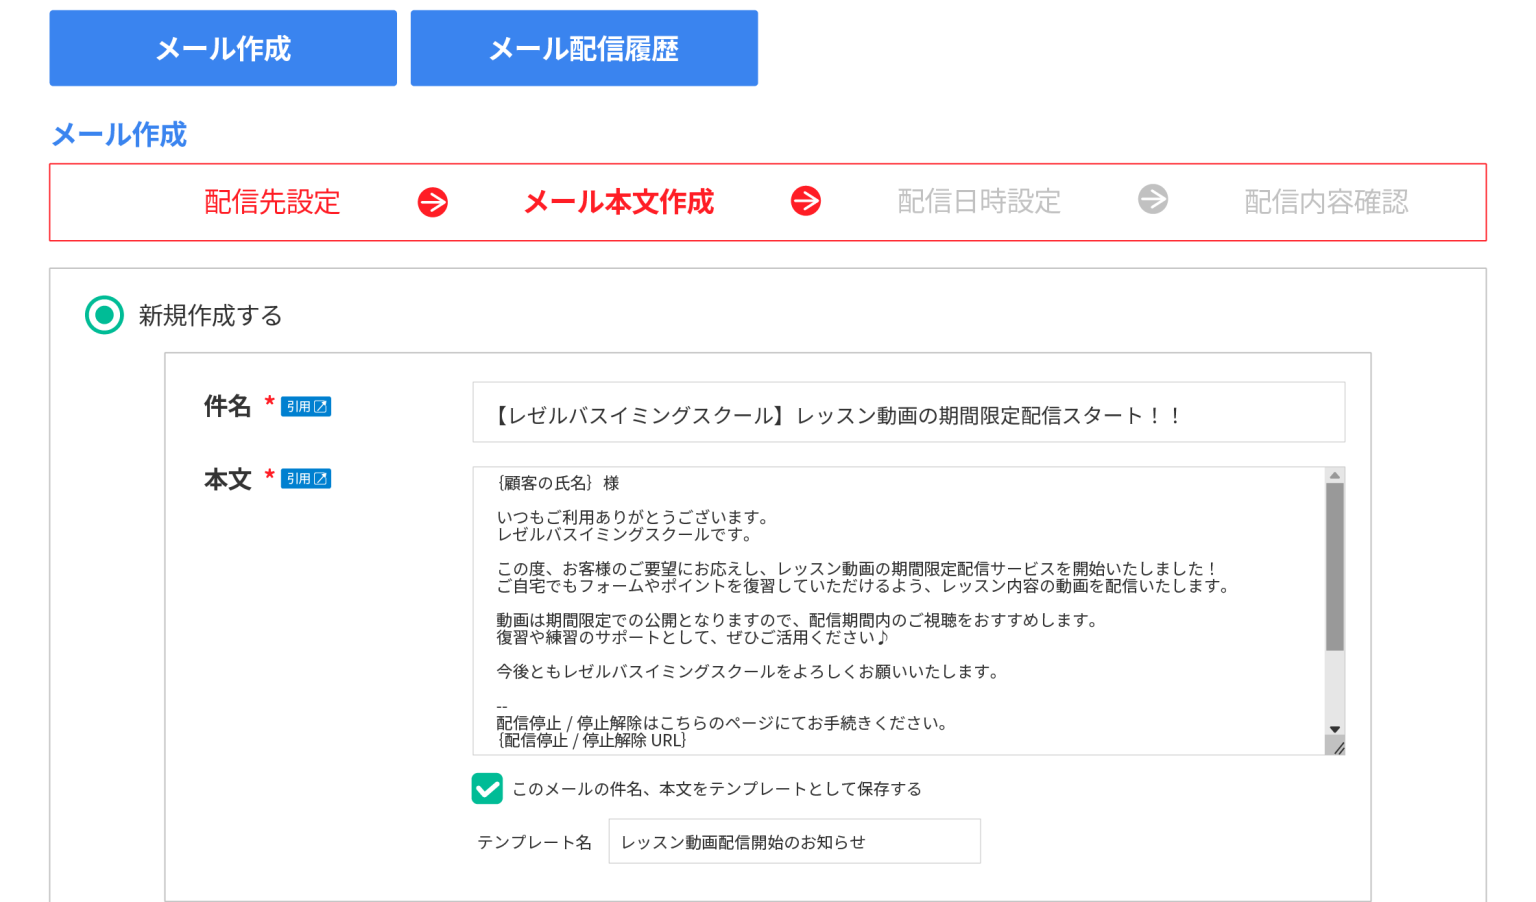Click the {顧客の氏名} 様 line
This screenshot has height=902, width=1536.
click(558, 483)
